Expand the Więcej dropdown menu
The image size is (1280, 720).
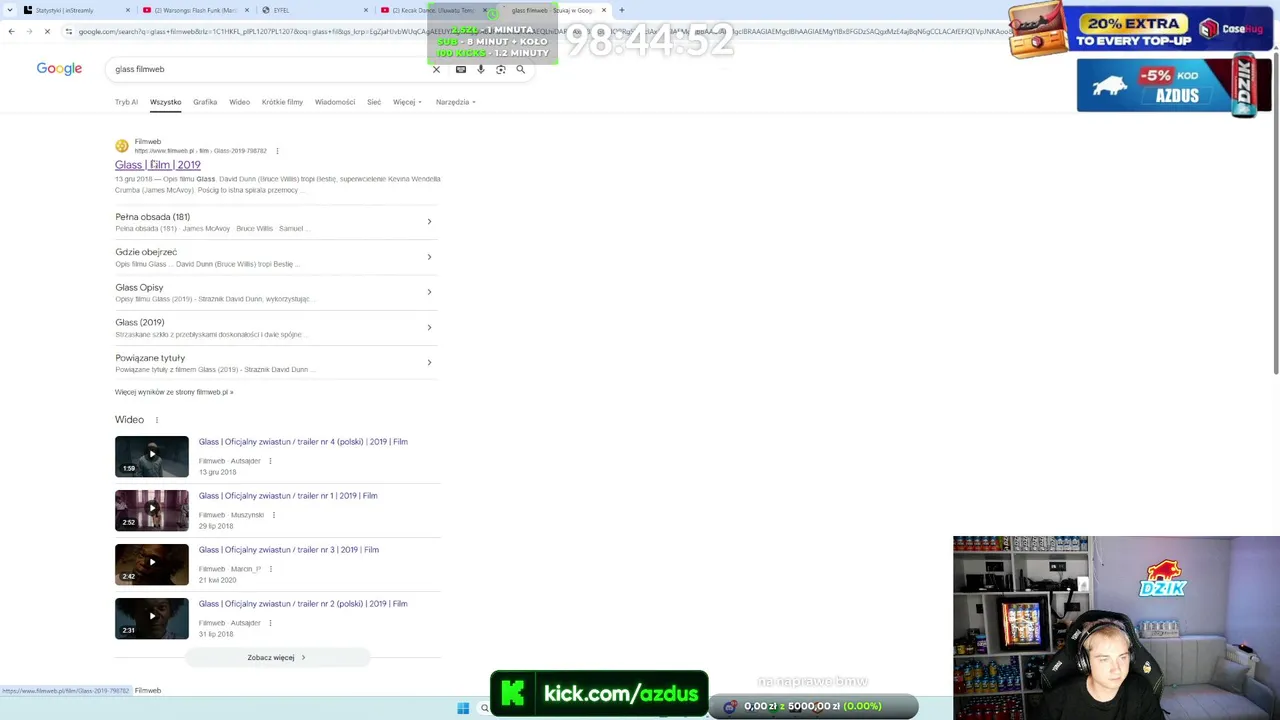(407, 102)
